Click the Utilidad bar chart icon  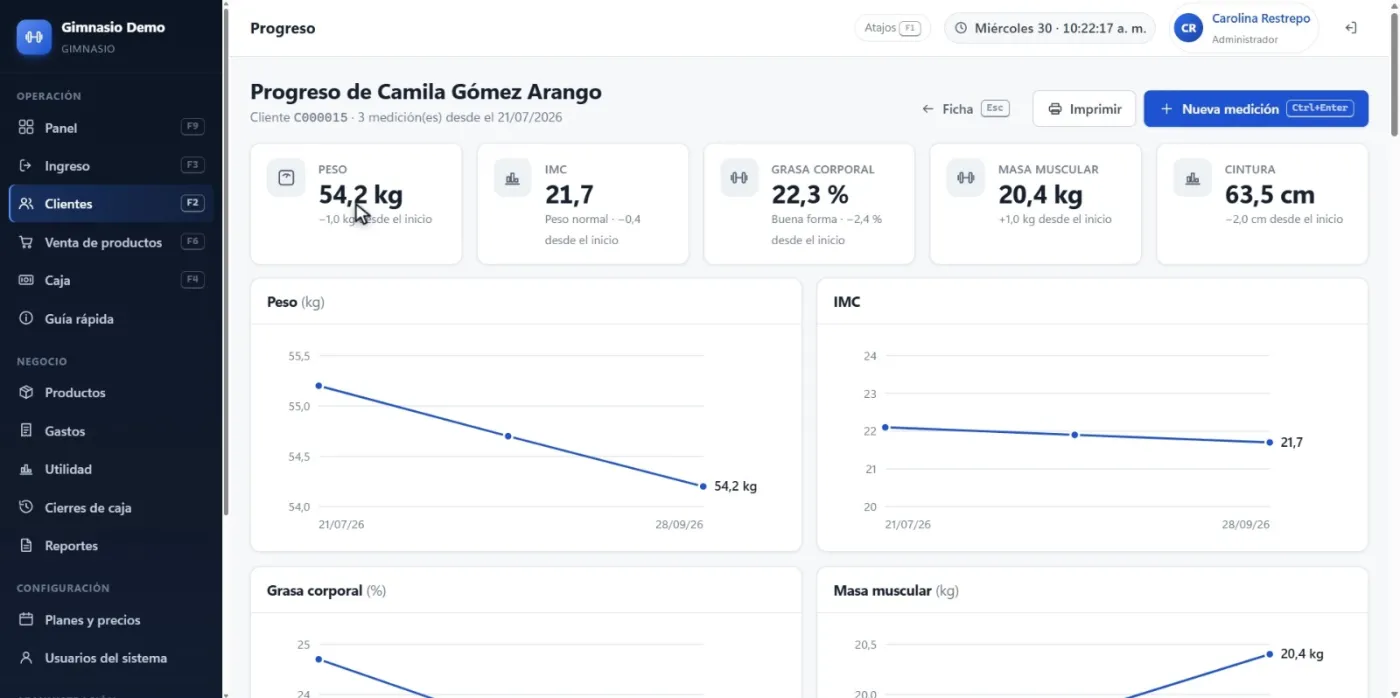click(26, 469)
